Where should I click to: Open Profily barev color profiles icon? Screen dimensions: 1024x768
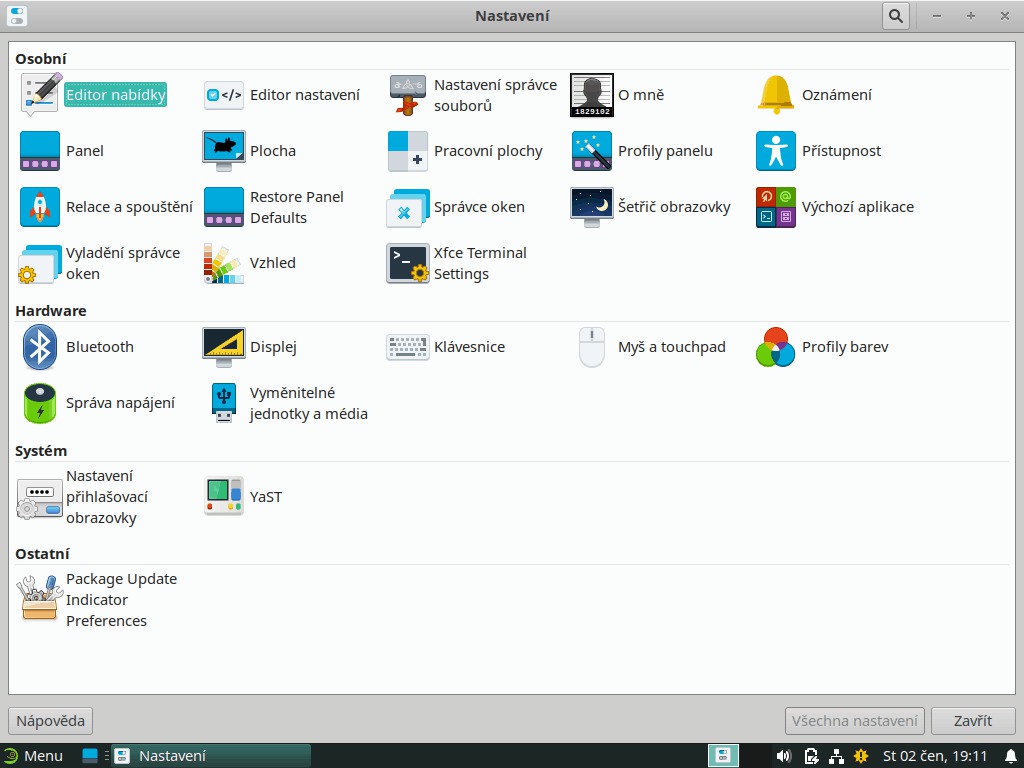coord(776,347)
